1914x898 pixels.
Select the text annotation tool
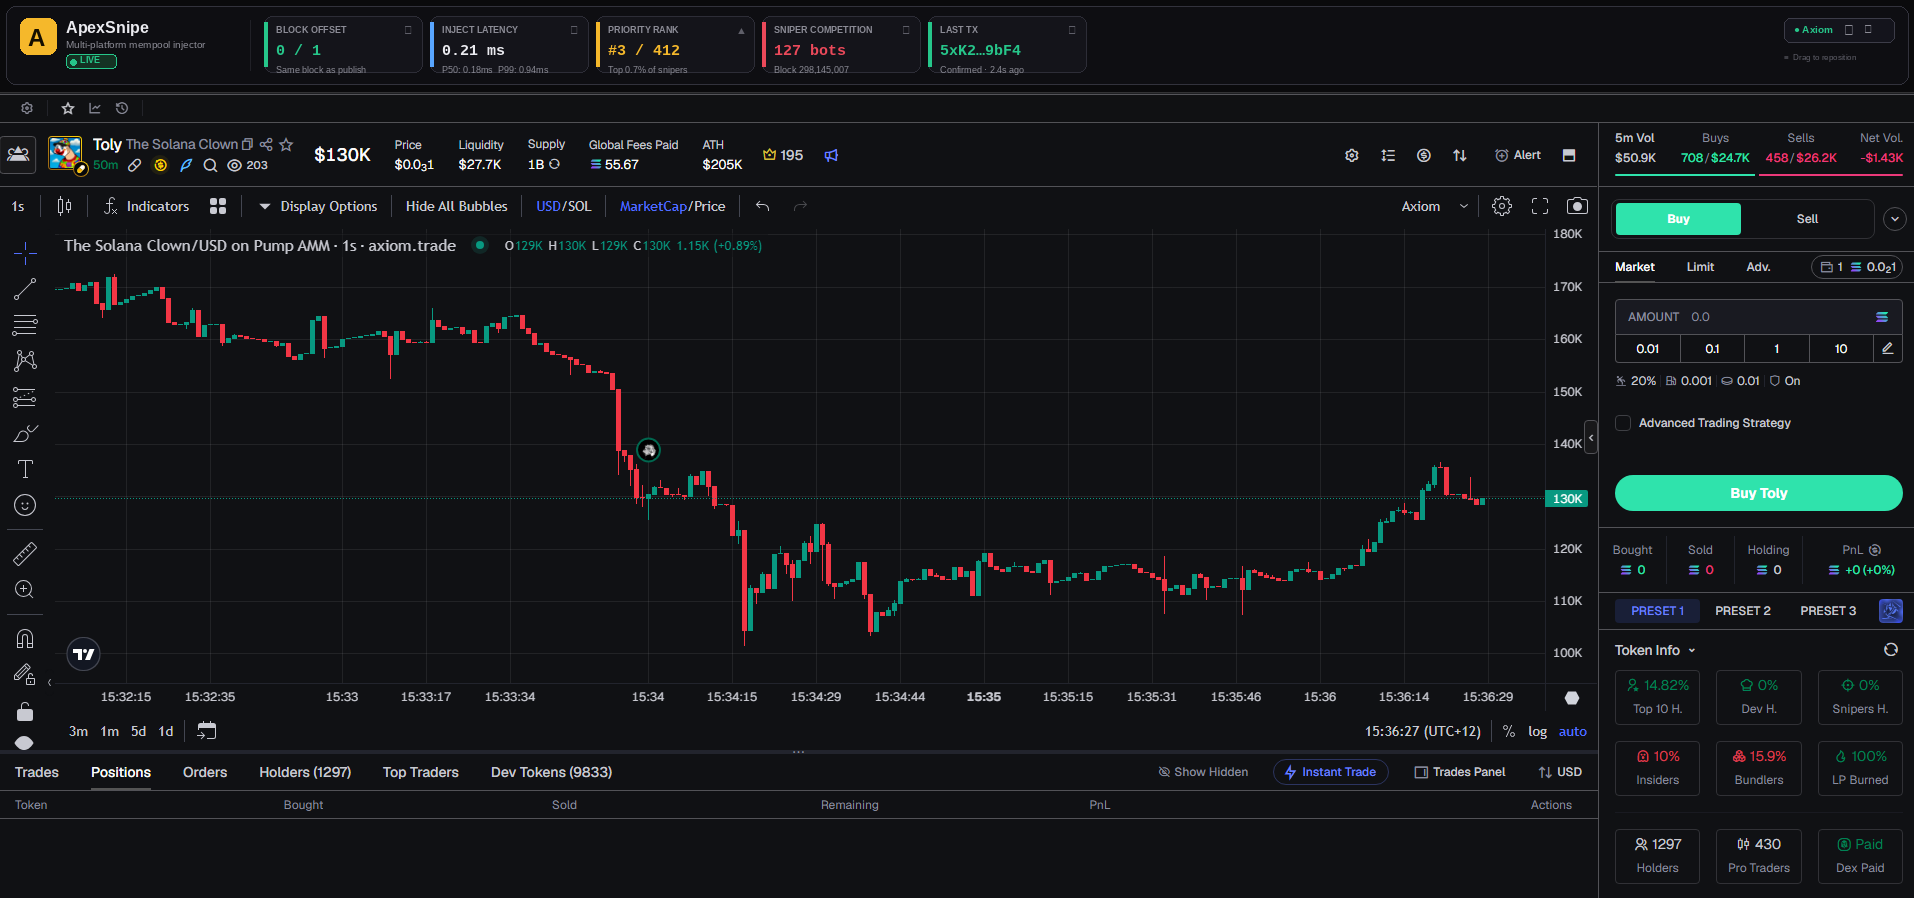pos(25,469)
